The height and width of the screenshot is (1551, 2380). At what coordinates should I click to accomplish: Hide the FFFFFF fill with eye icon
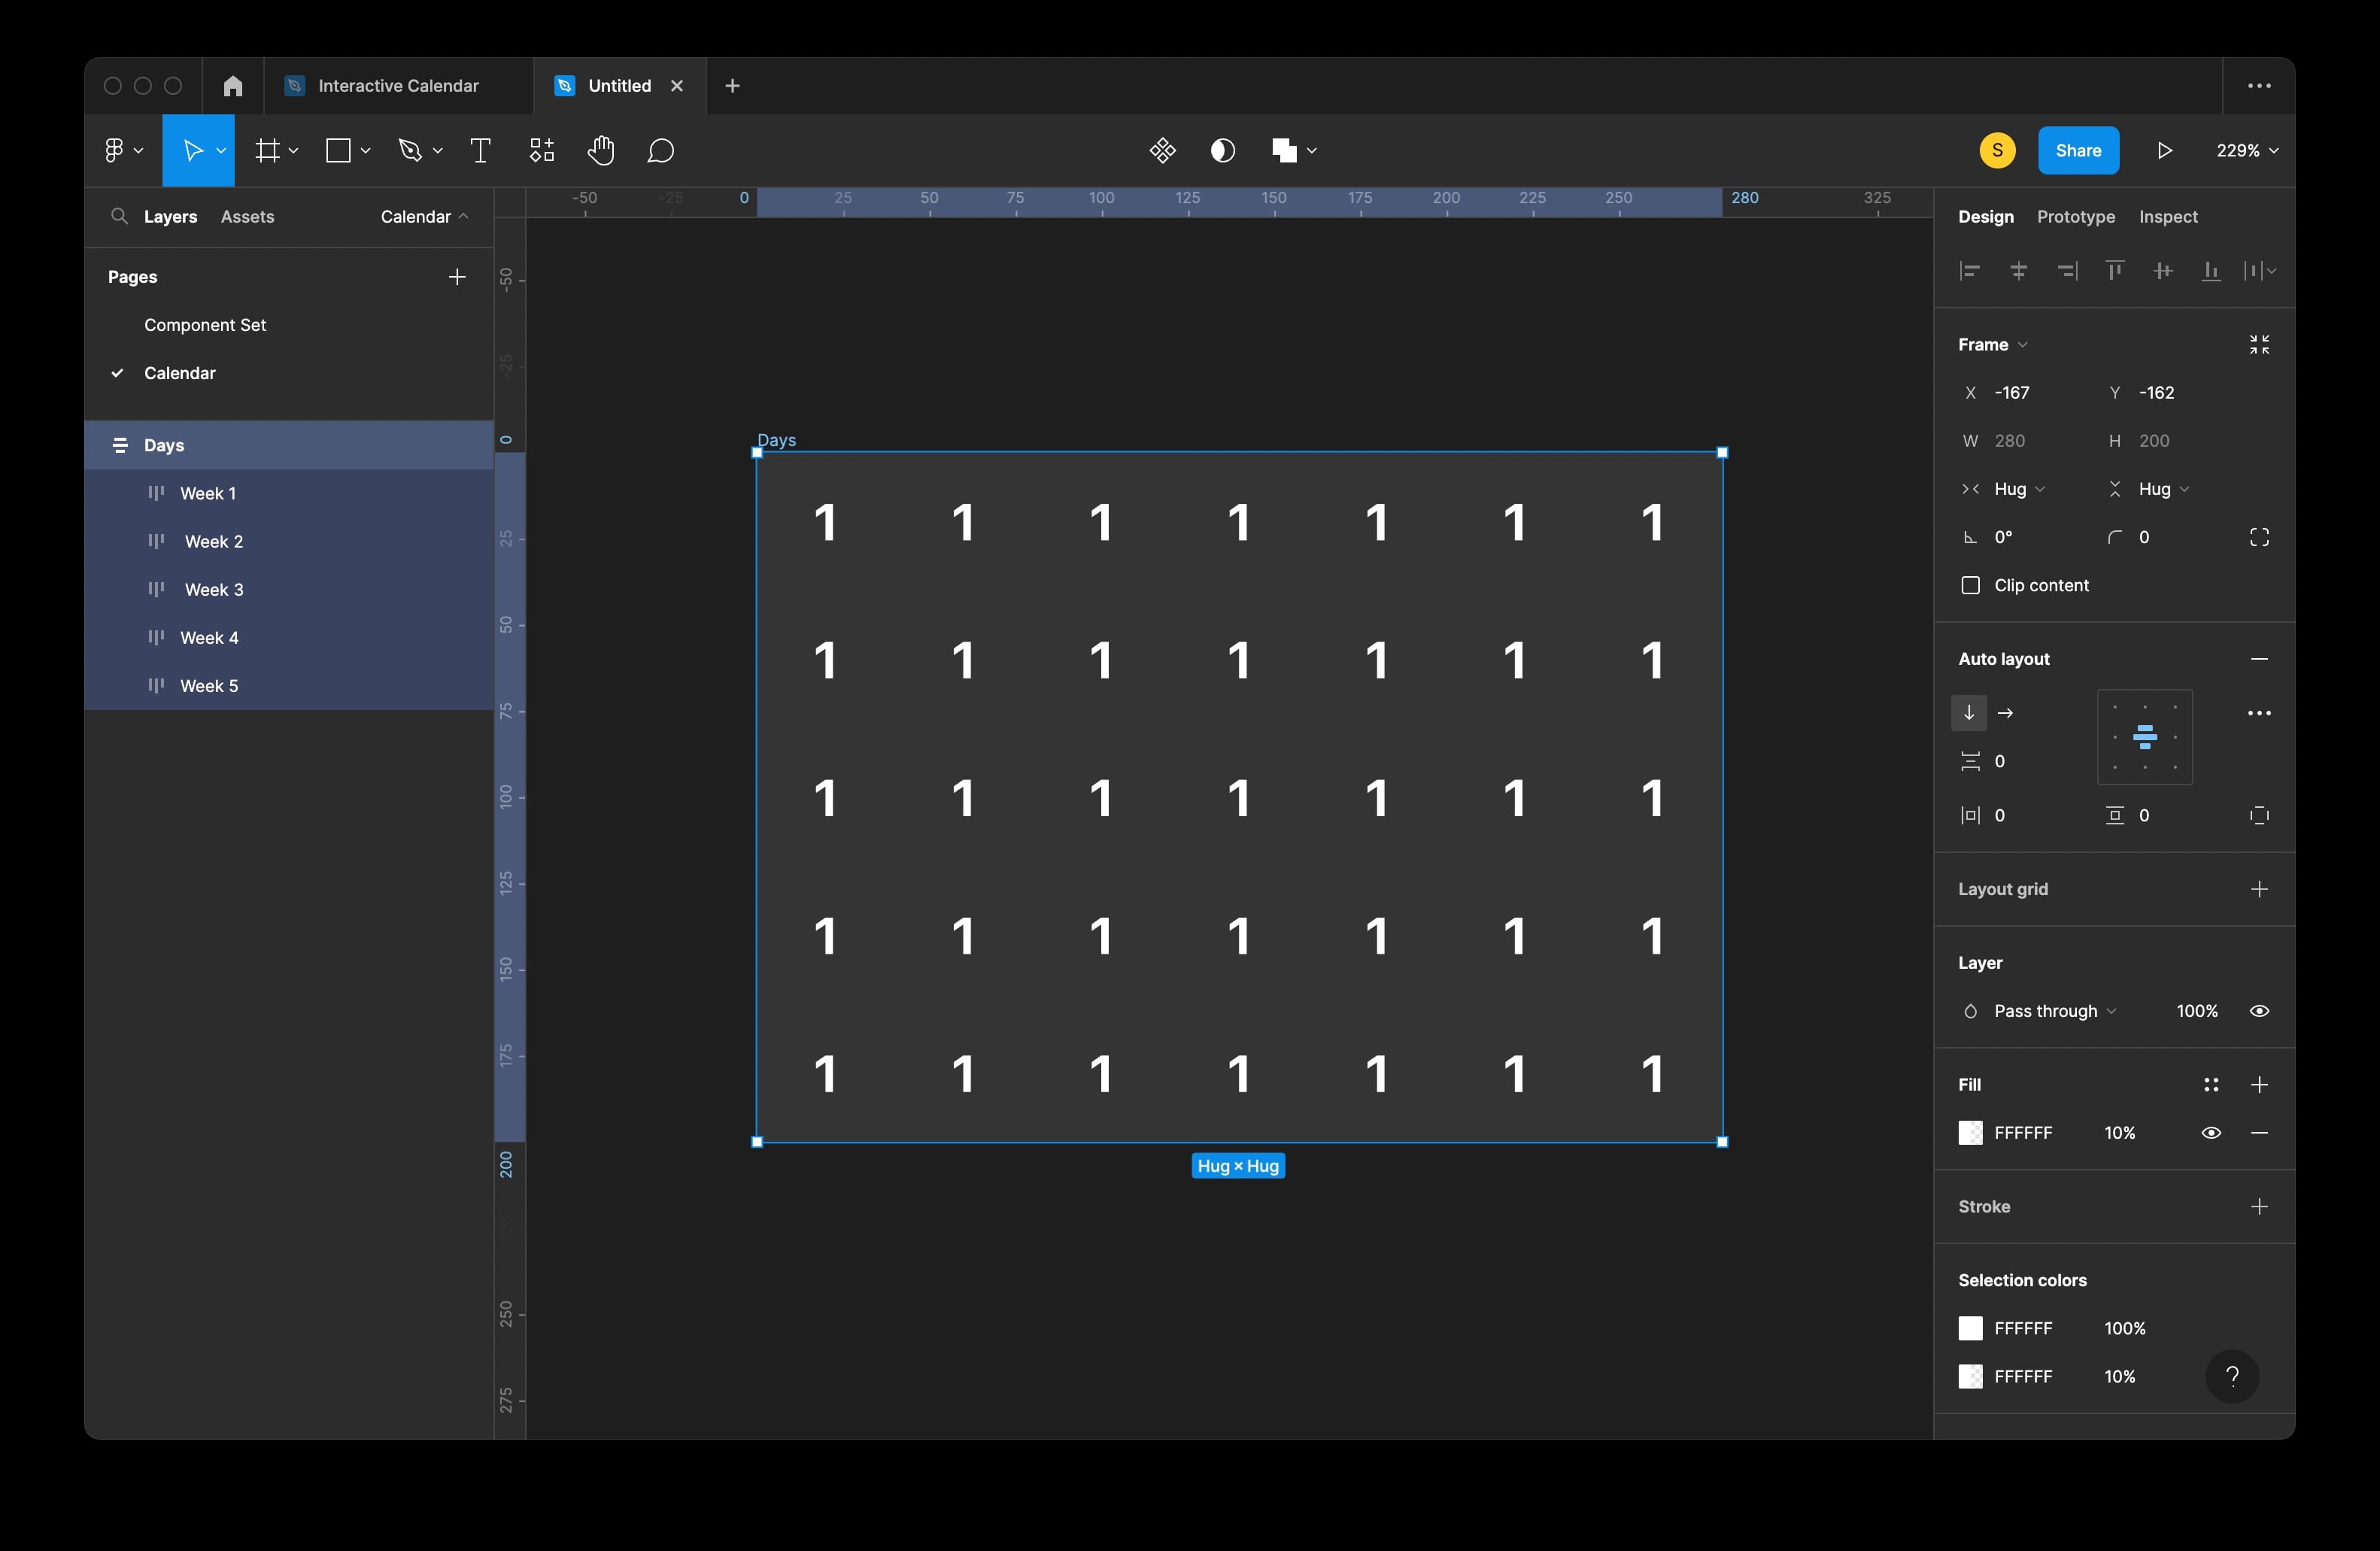click(x=2211, y=1133)
